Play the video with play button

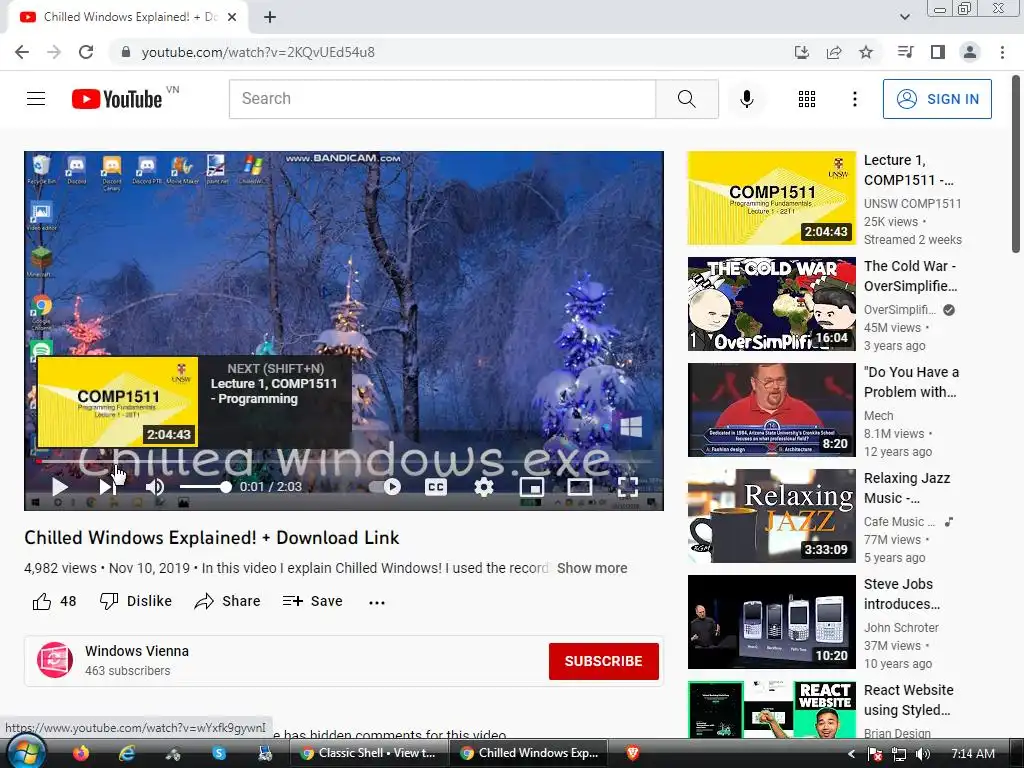pos(59,487)
